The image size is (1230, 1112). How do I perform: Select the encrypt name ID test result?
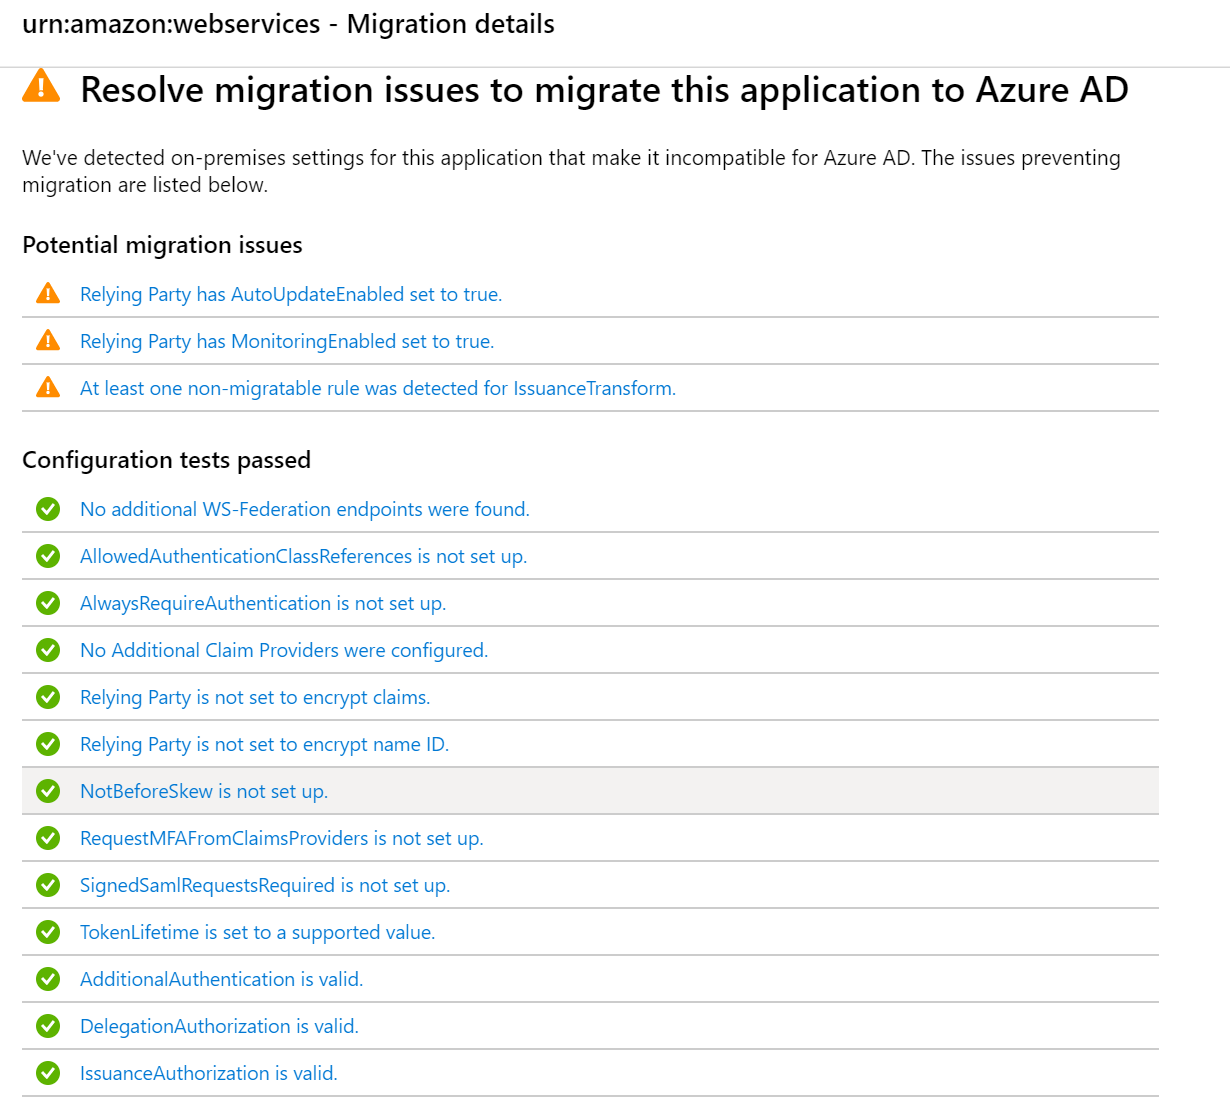[x=264, y=744]
